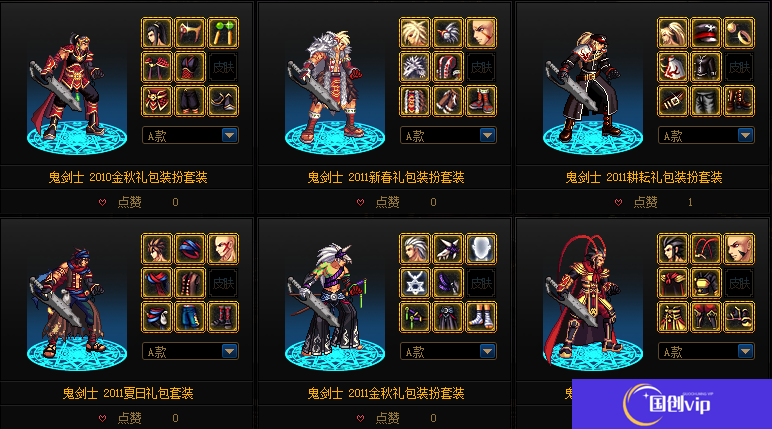Screen dimensions: 772x429
Task: Select the red-white boots icon in 2011新春 set
Action: [481, 101]
